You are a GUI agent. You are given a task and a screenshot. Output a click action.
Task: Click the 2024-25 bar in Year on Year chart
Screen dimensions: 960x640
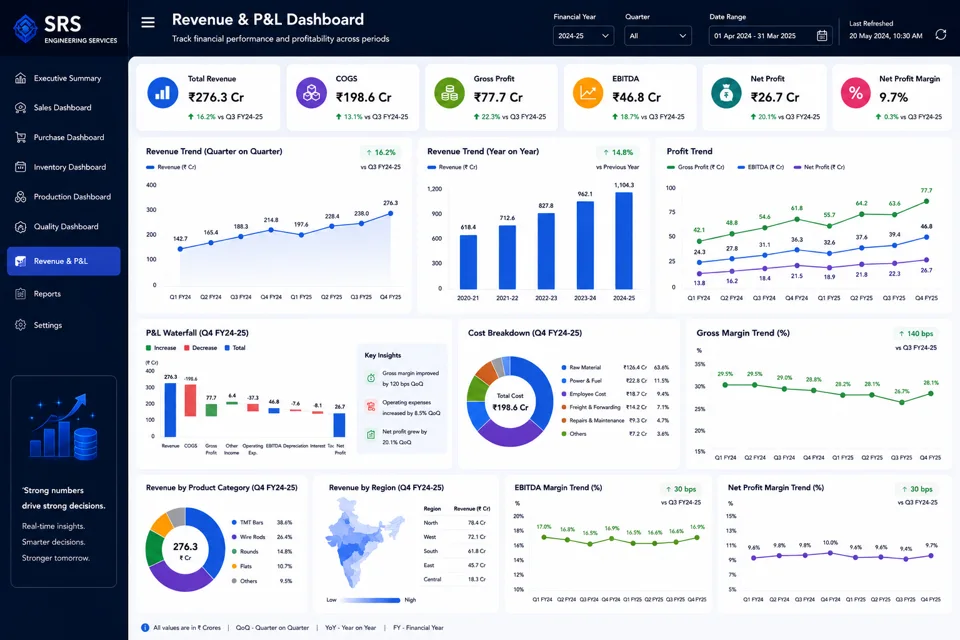[624, 241]
